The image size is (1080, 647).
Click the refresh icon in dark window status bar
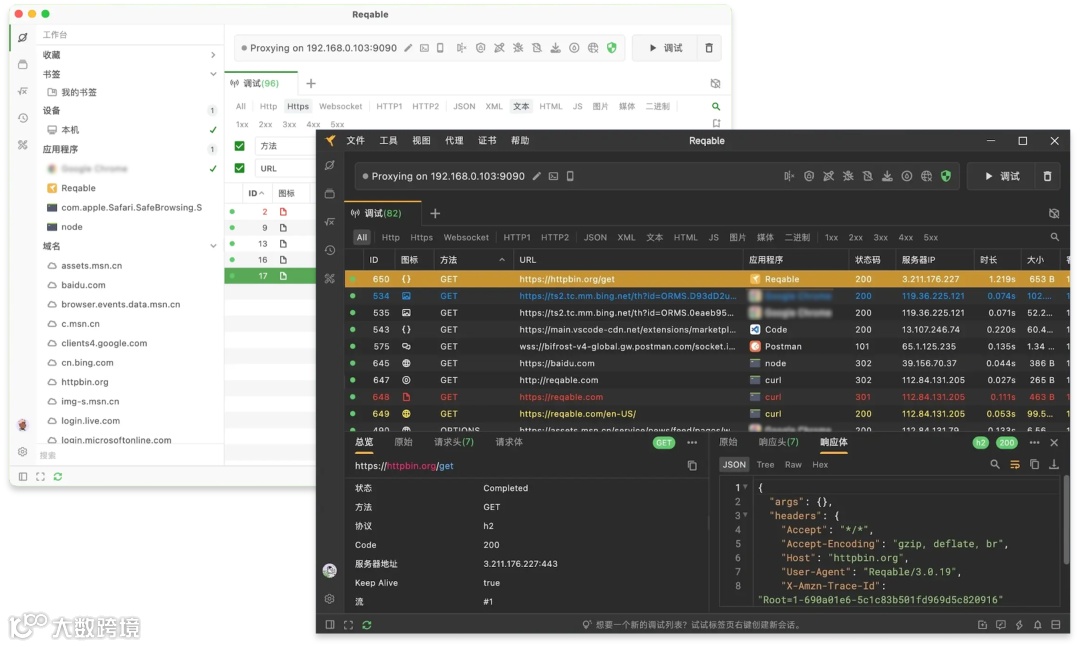point(367,625)
